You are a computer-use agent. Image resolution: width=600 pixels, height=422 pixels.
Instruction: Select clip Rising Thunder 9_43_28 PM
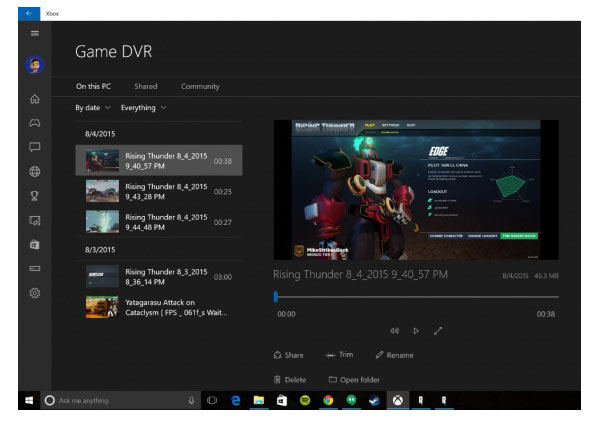click(x=159, y=191)
